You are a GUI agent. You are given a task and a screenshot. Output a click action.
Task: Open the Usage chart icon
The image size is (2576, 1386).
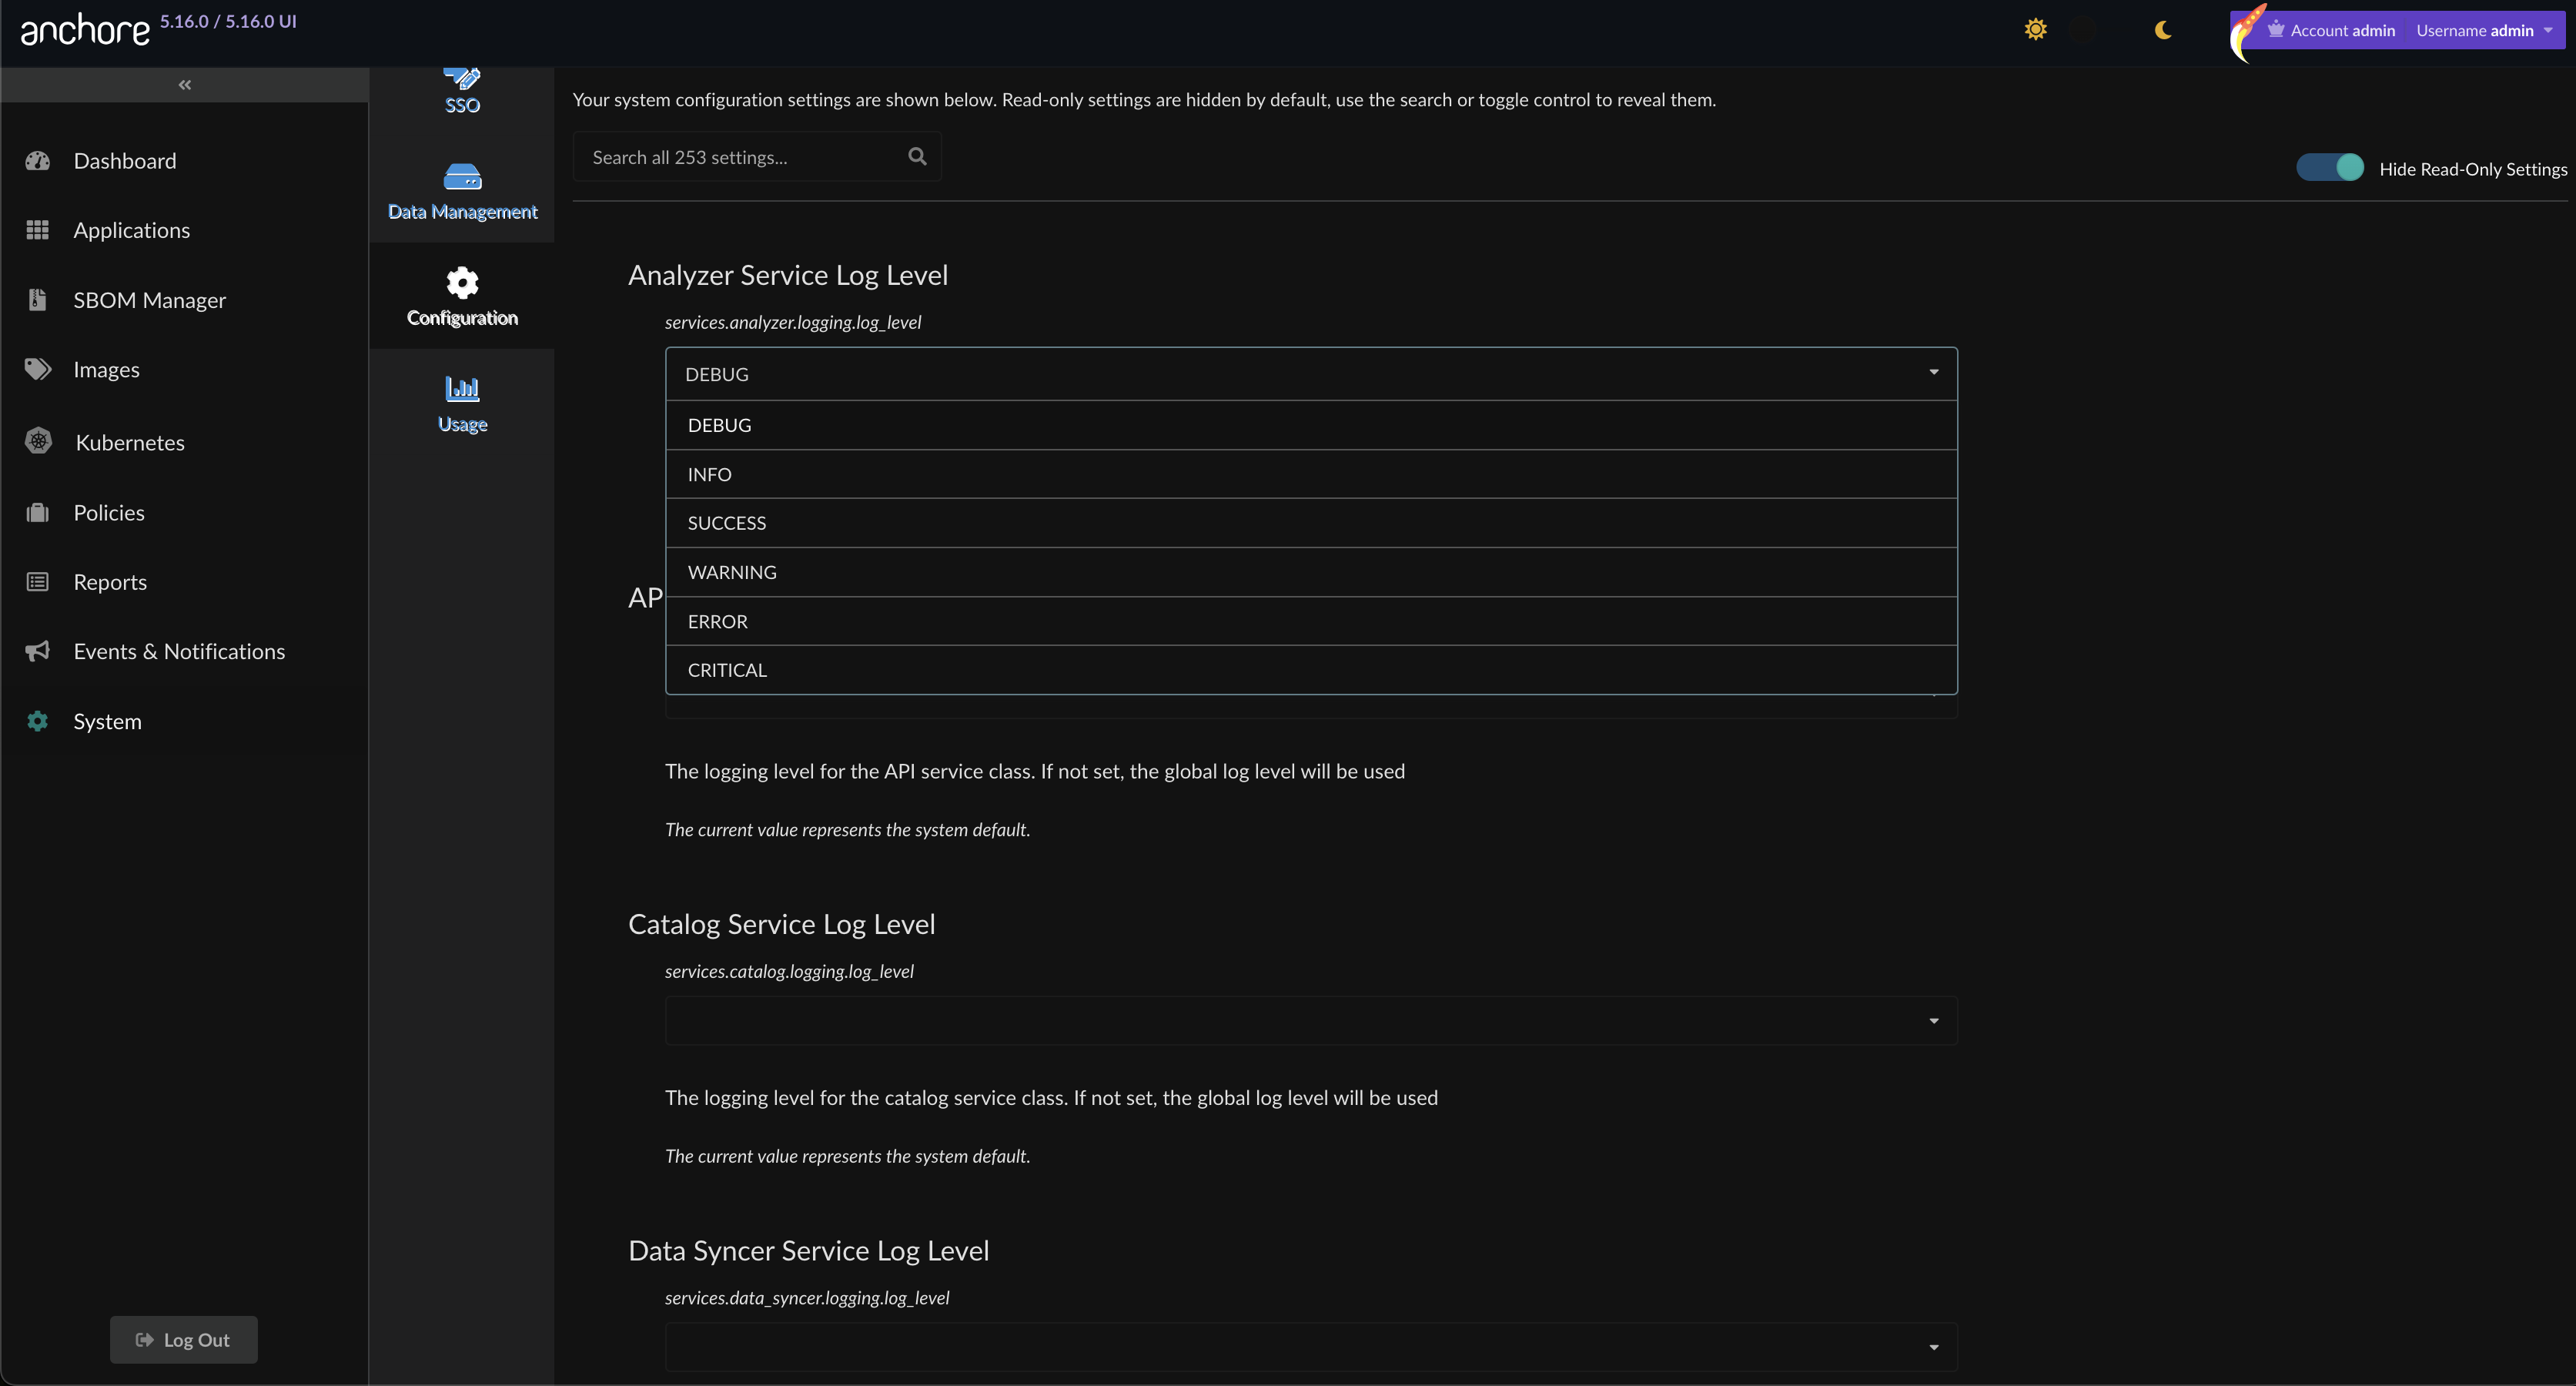462,388
